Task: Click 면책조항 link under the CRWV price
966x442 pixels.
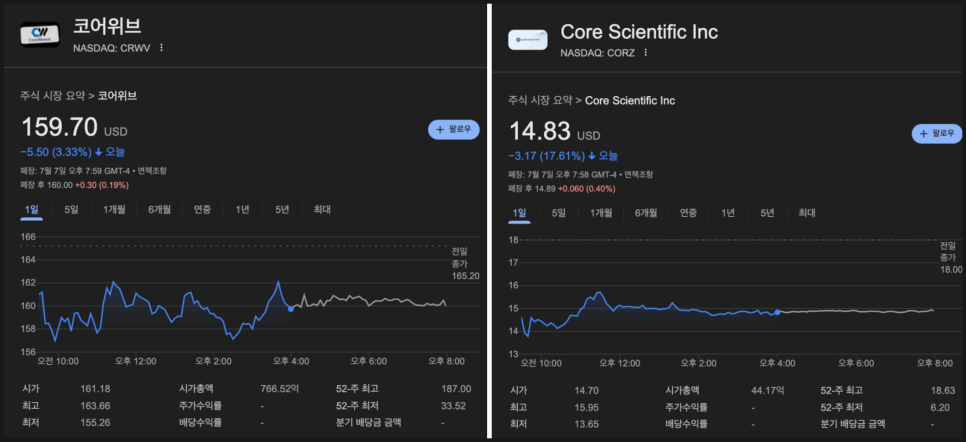Action: point(153,171)
